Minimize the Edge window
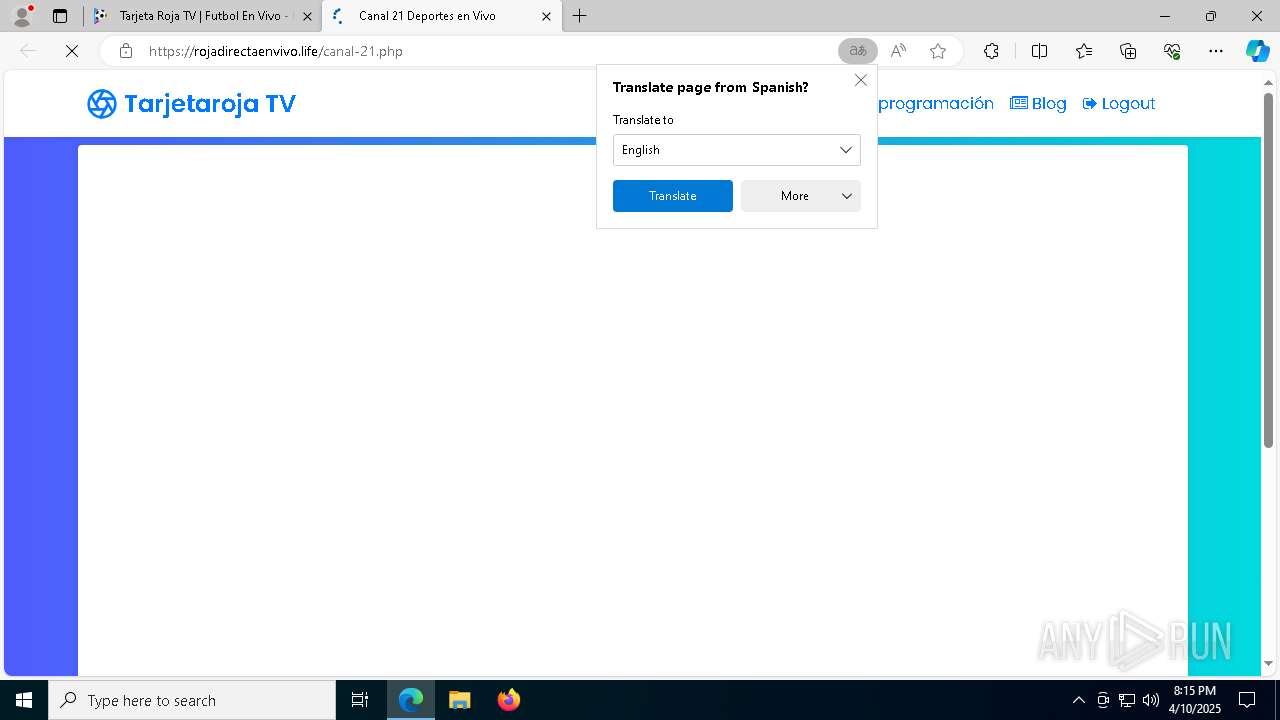This screenshot has width=1280, height=720. pyautogui.click(x=1165, y=16)
